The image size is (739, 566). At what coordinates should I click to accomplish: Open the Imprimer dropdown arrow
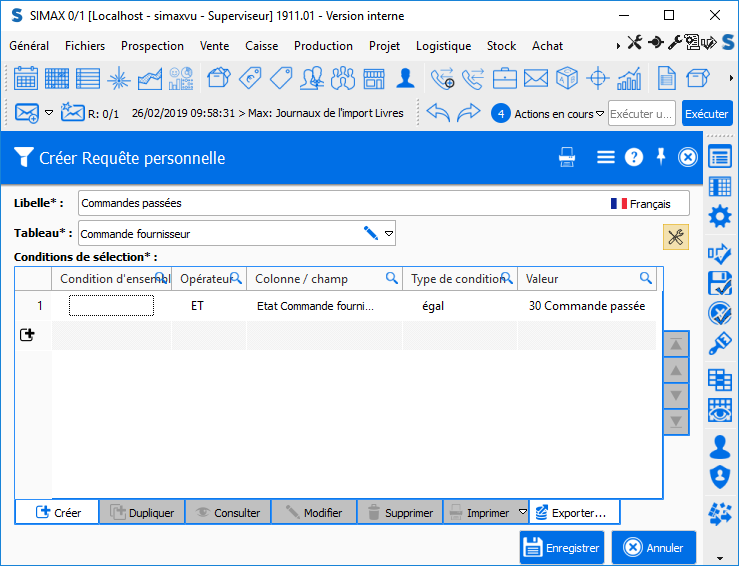coord(522,513)
